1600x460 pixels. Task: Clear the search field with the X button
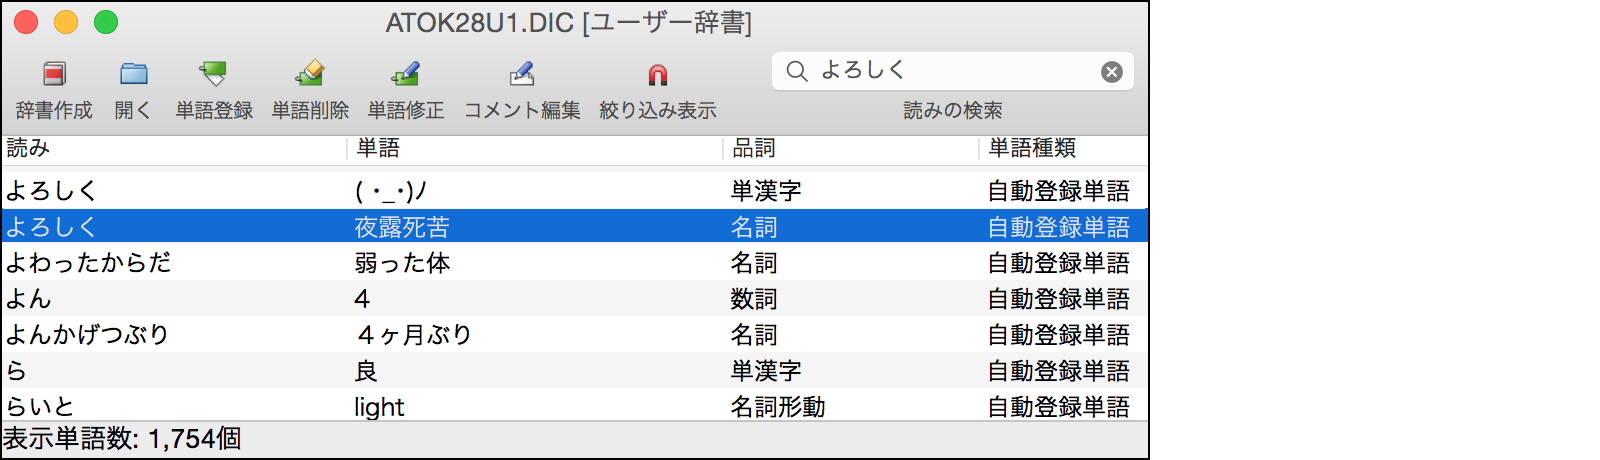[x=1111, y=72]
